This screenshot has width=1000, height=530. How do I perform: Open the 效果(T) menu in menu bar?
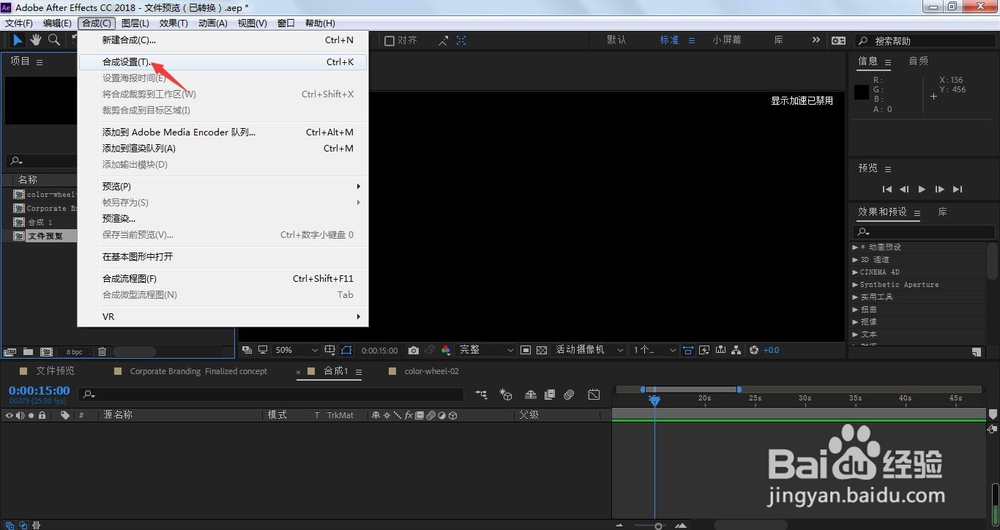point(173,23)
